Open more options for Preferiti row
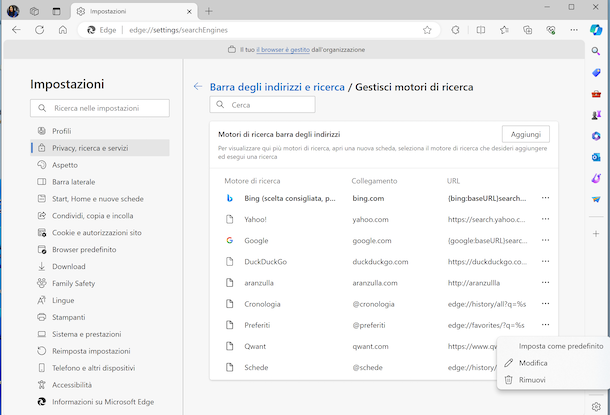The image size is (610, 415). point(545,325)
